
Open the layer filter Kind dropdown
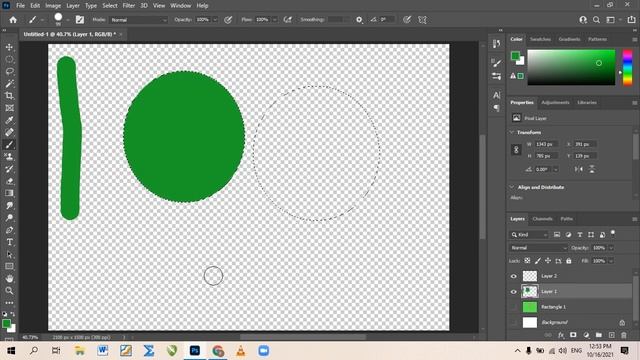pos(529,235)
